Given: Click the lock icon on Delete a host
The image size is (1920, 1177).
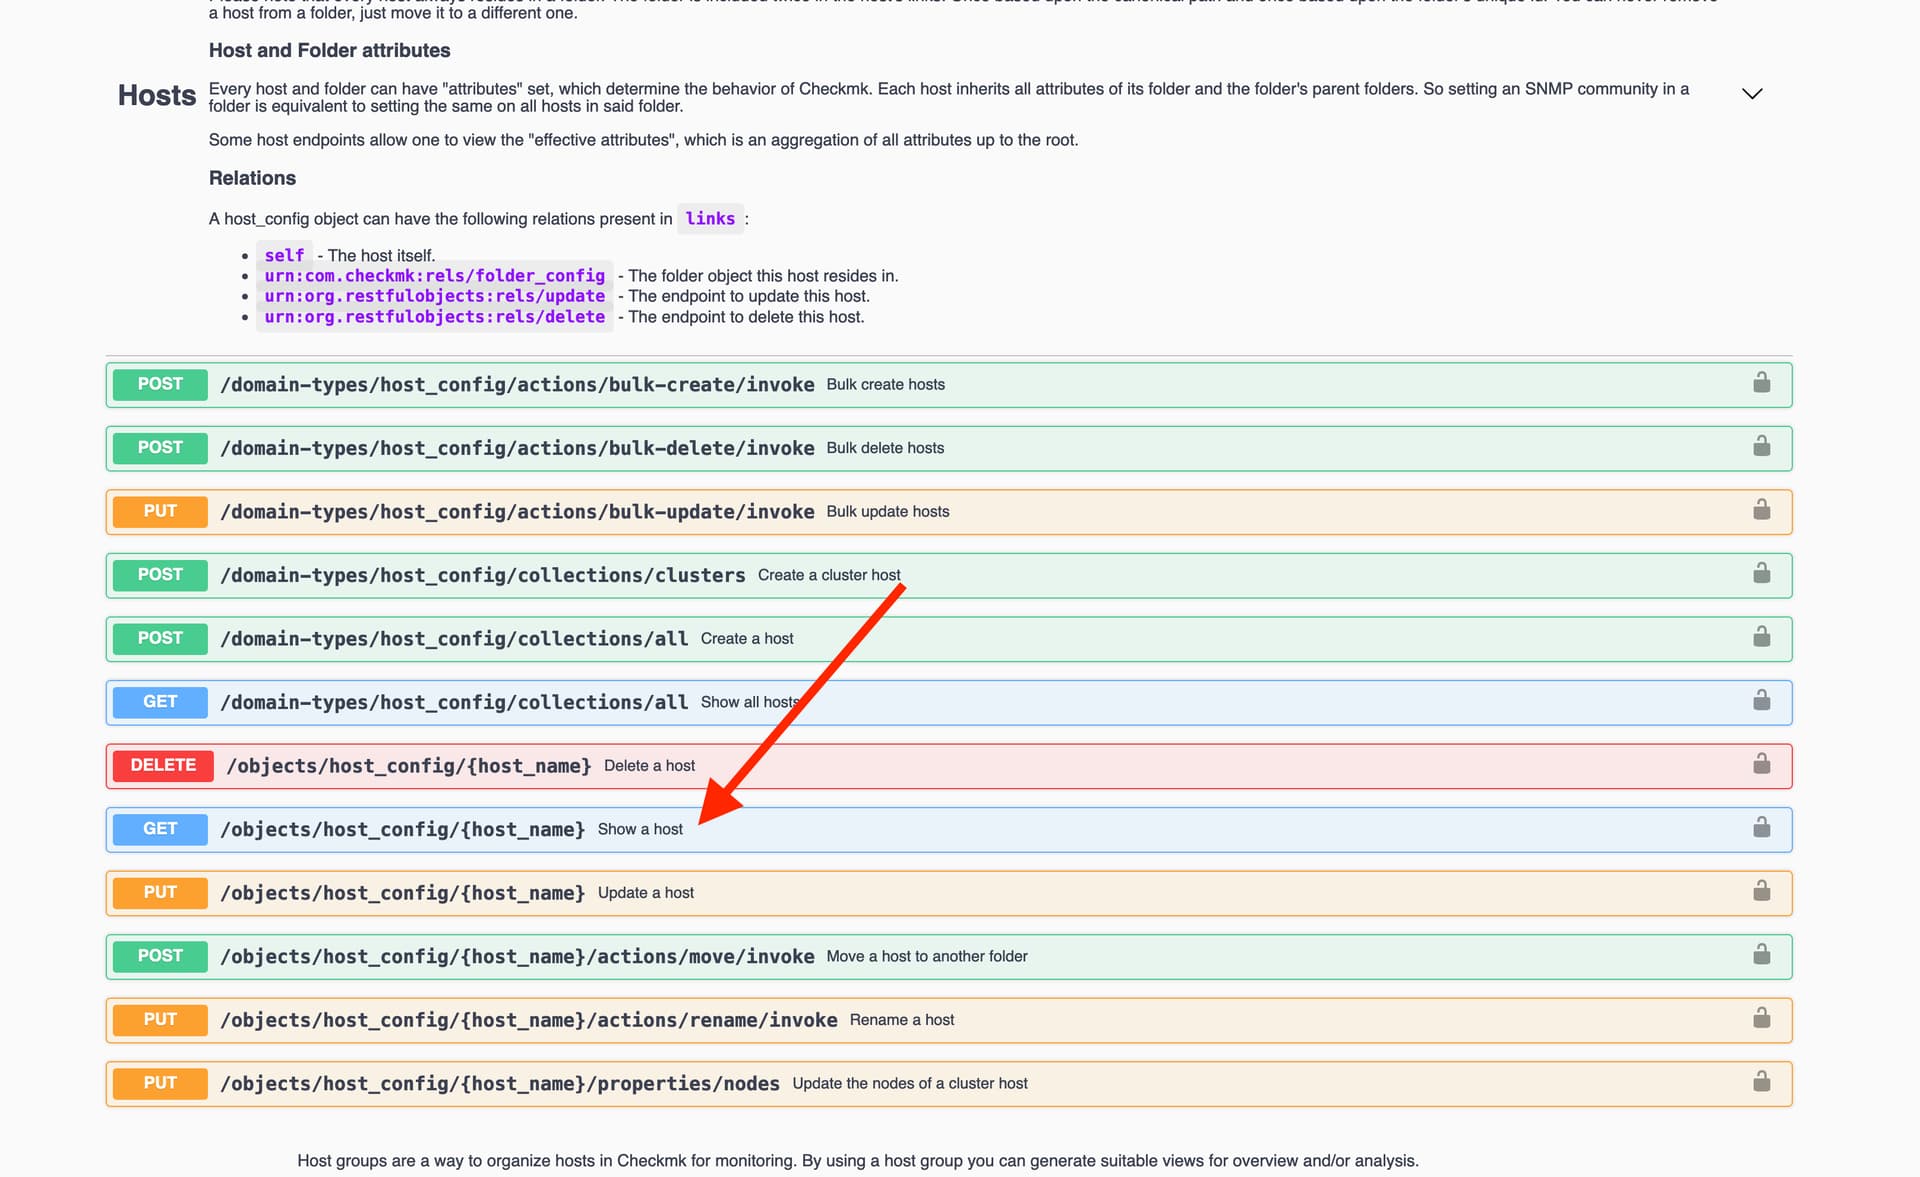Looking at the screenshot, I should pyautogui.click(x=1762, y=765).
